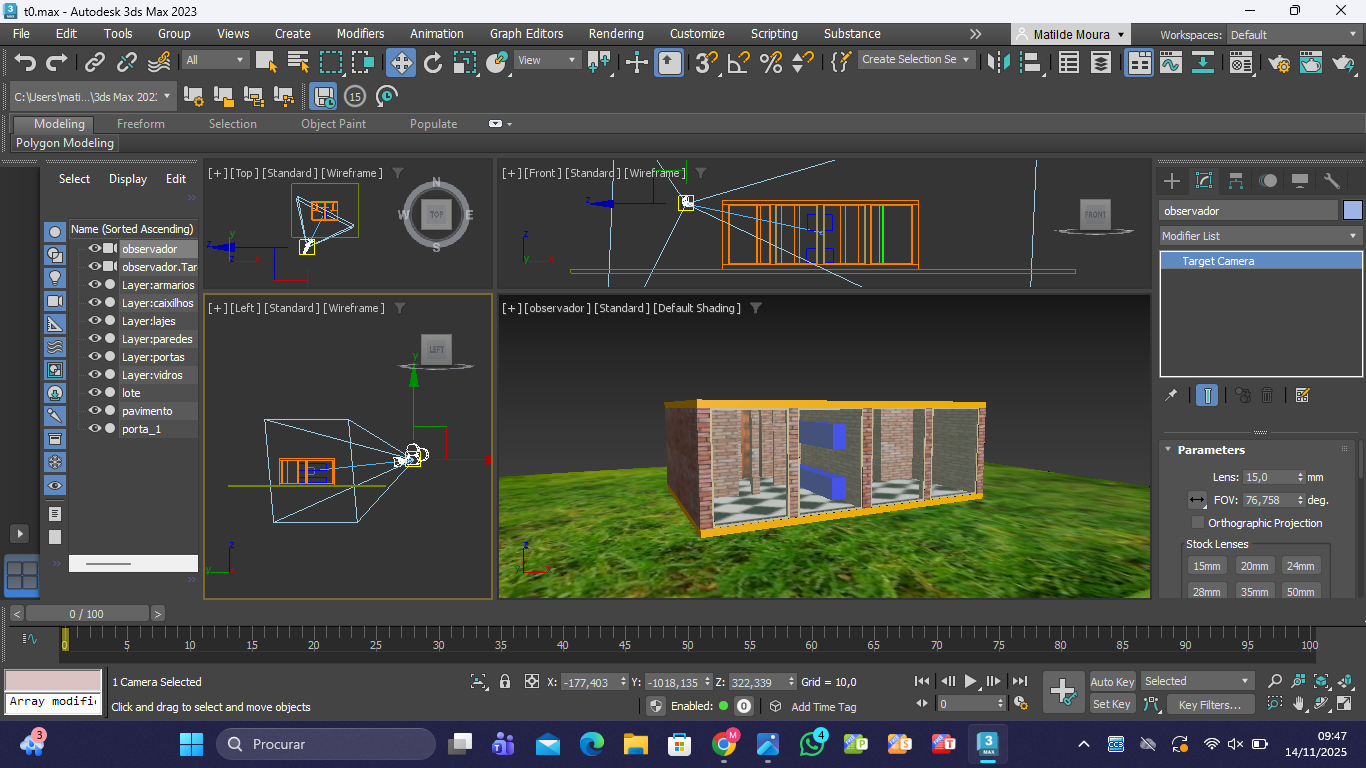
Task: Enable the Orthographic Projection checkbox
Action: click(x=1198, y=523)
